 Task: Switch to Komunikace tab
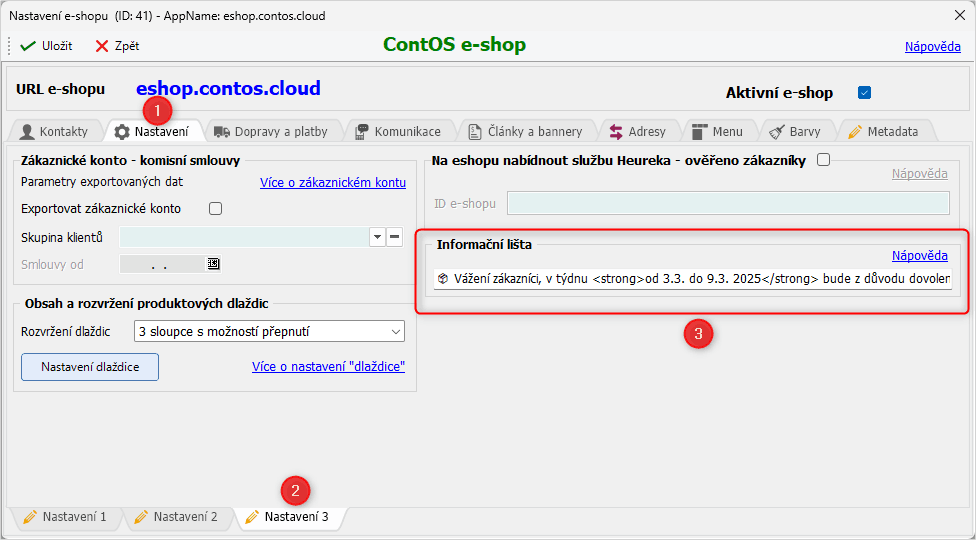(398, 131)
